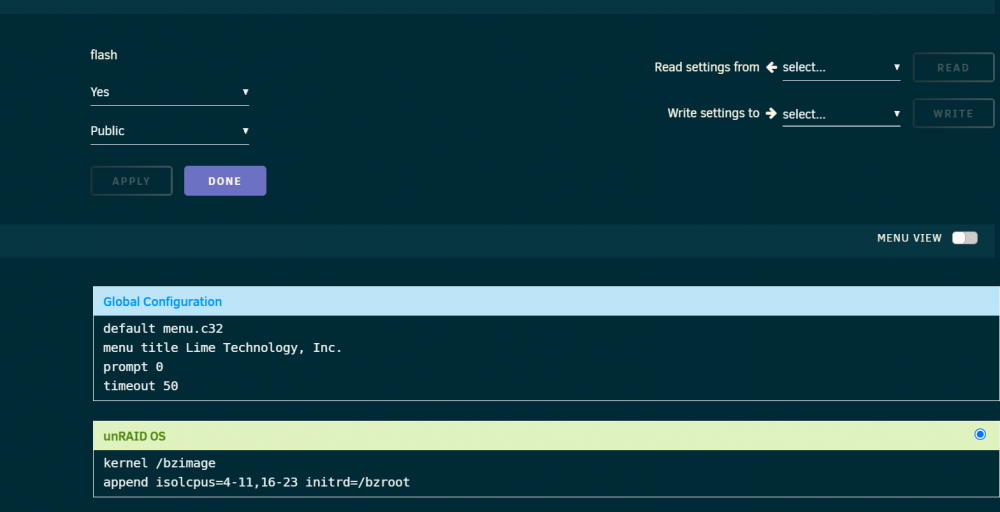Click the unRAID OS section header
1000x512 pixels.
tap(547, 436)
